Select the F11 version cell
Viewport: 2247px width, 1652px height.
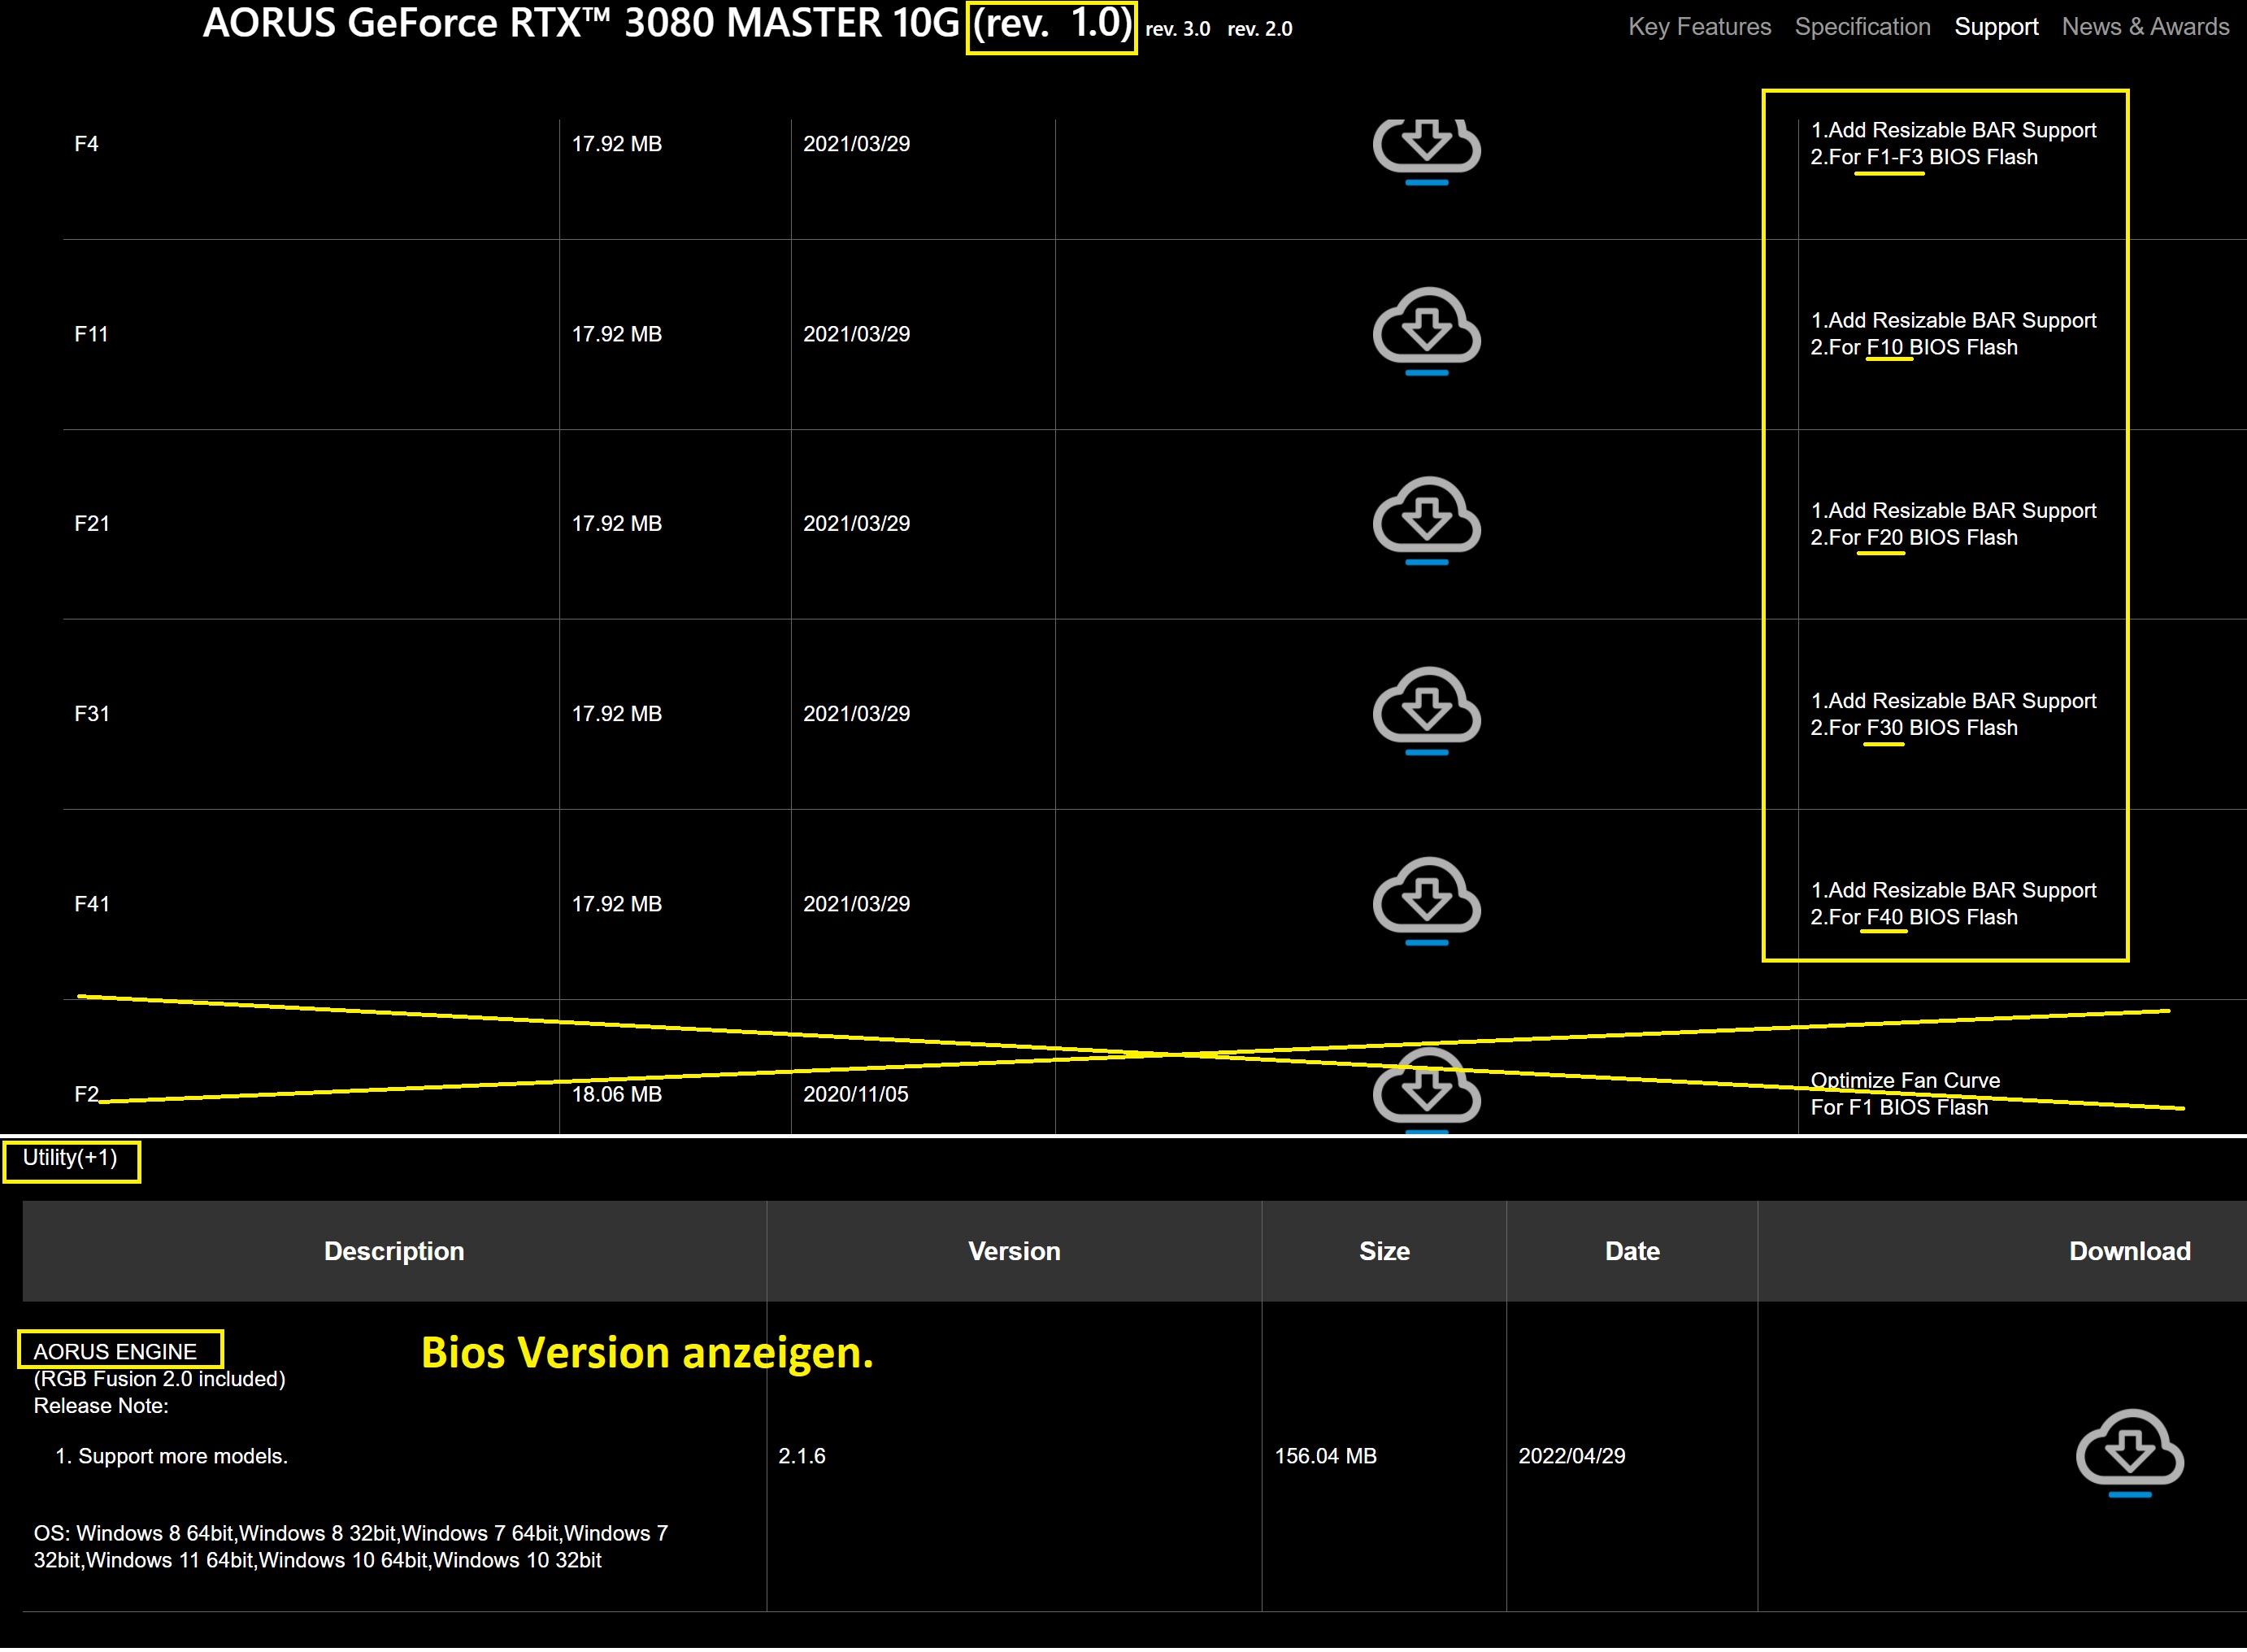coord(91,334)
